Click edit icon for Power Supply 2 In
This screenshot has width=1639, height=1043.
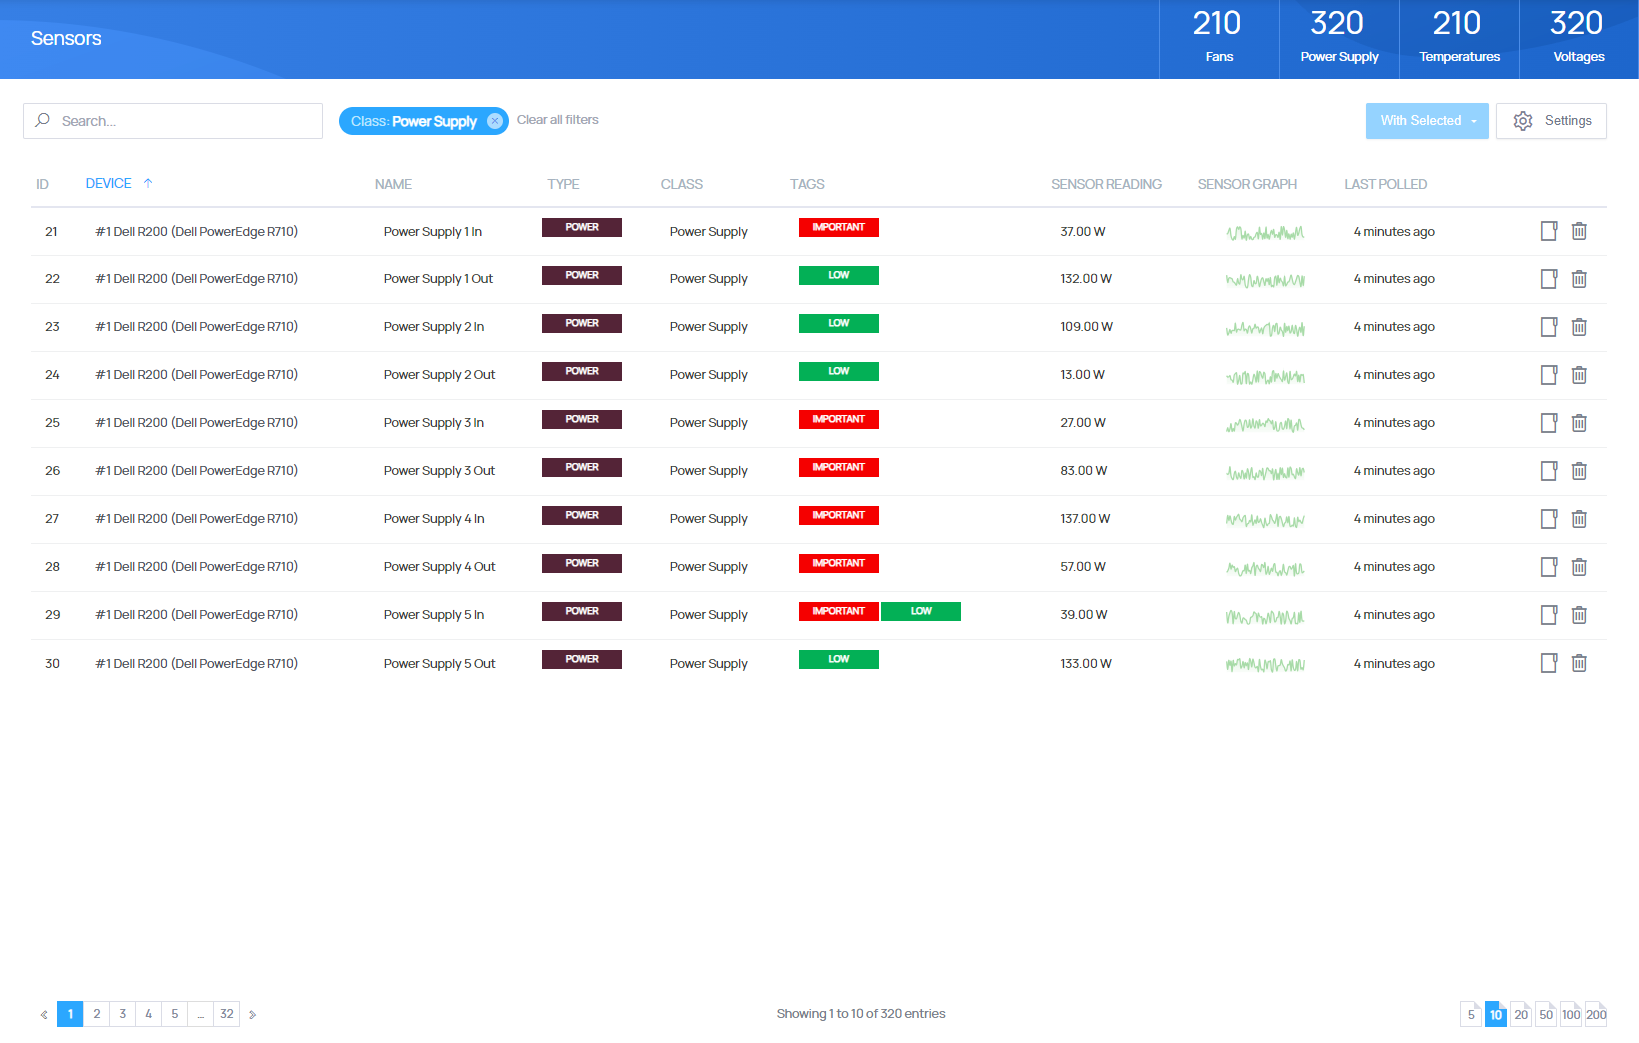coord(1549,327)
